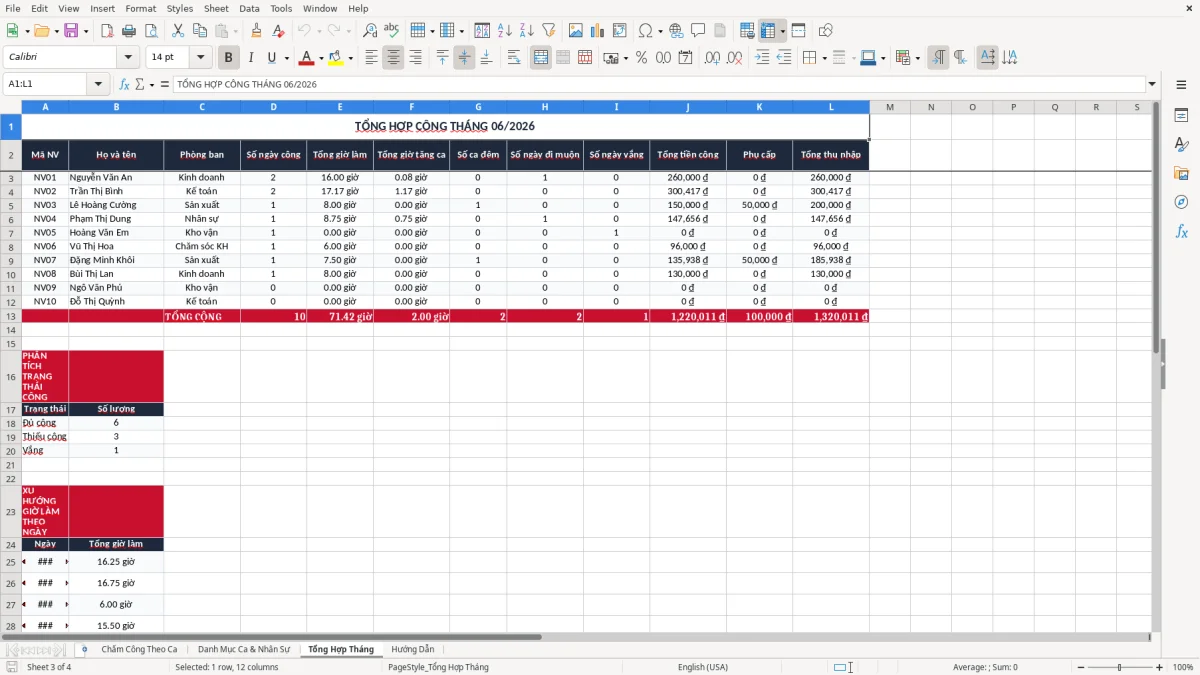The height and width of the screenshot is (675, 1200).
Task: Toggle Align Left
Action: tap(371, 58)
